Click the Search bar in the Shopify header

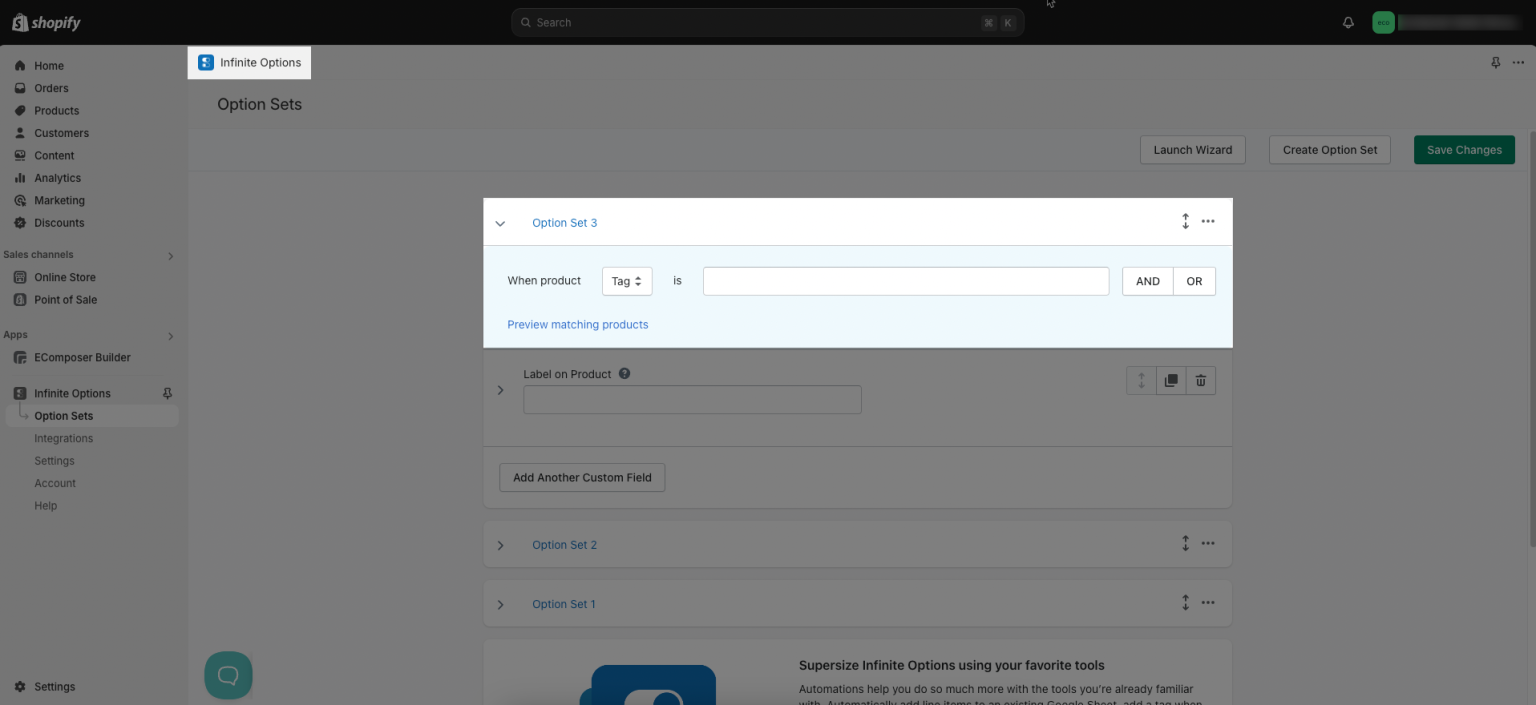(x=766, y=21)
